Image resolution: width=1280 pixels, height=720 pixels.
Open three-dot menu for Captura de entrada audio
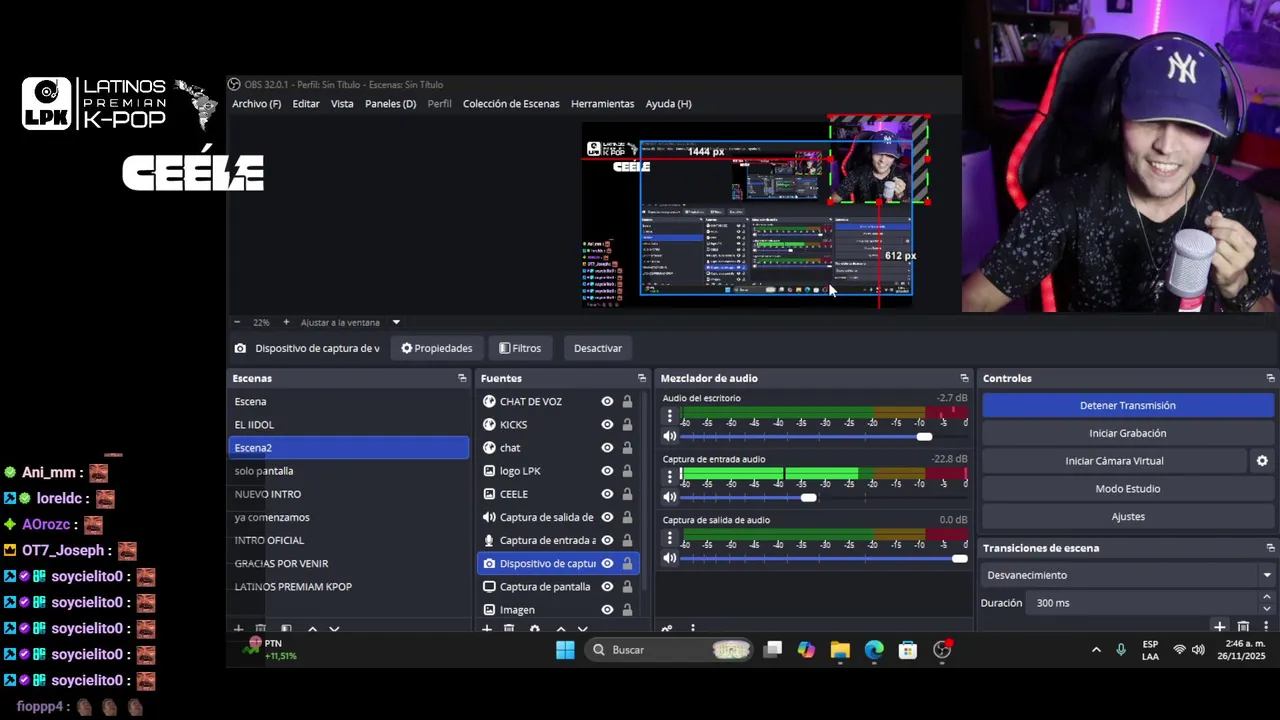670,476
